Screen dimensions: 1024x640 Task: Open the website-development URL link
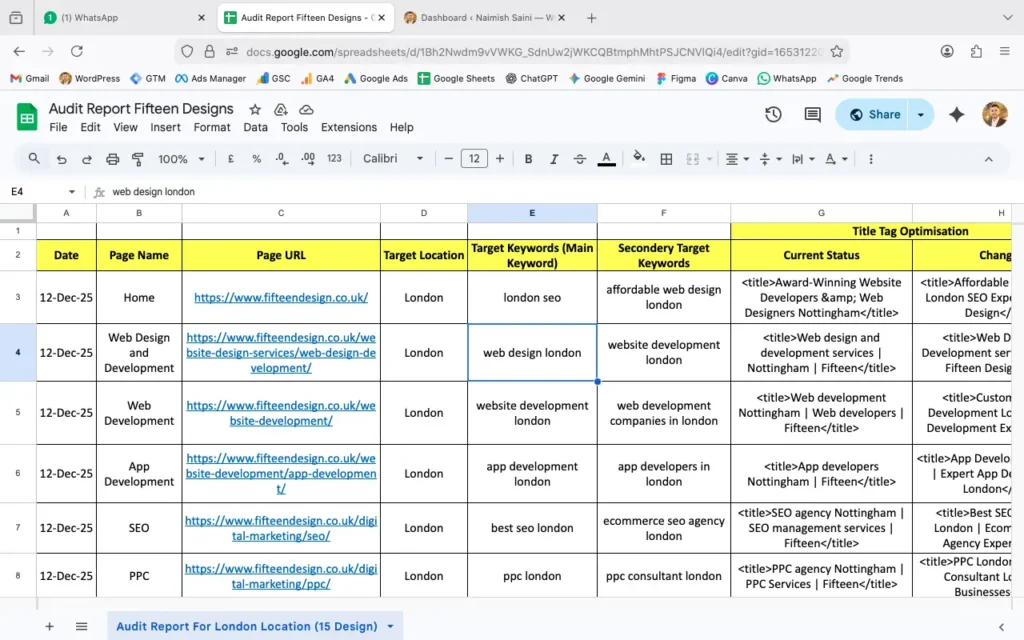(x=281, y=413)
